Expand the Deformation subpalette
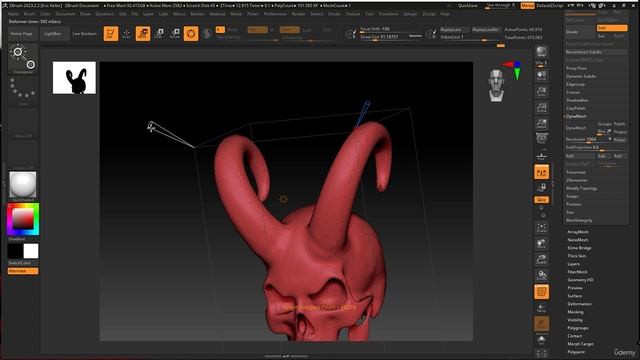640x360 pixels. [x=579, y=304]
